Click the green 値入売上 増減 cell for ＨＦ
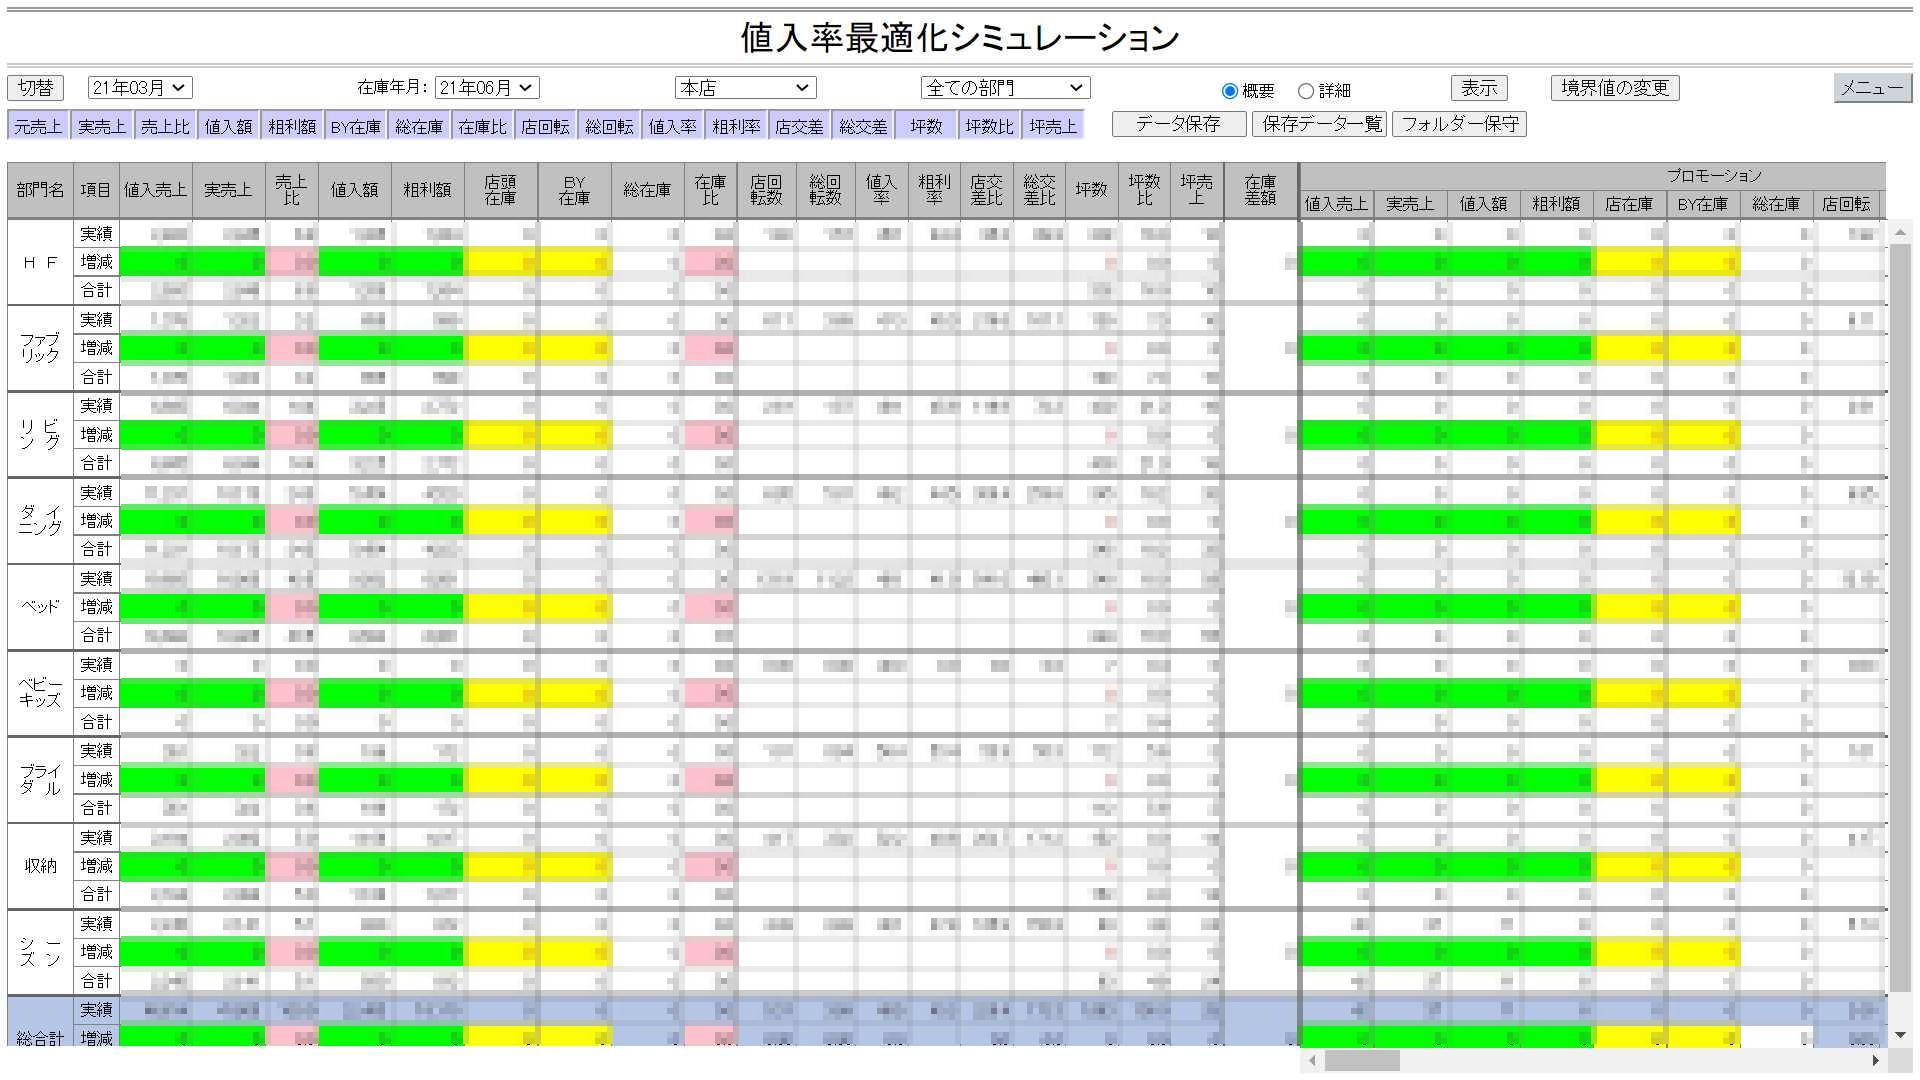 156,262
